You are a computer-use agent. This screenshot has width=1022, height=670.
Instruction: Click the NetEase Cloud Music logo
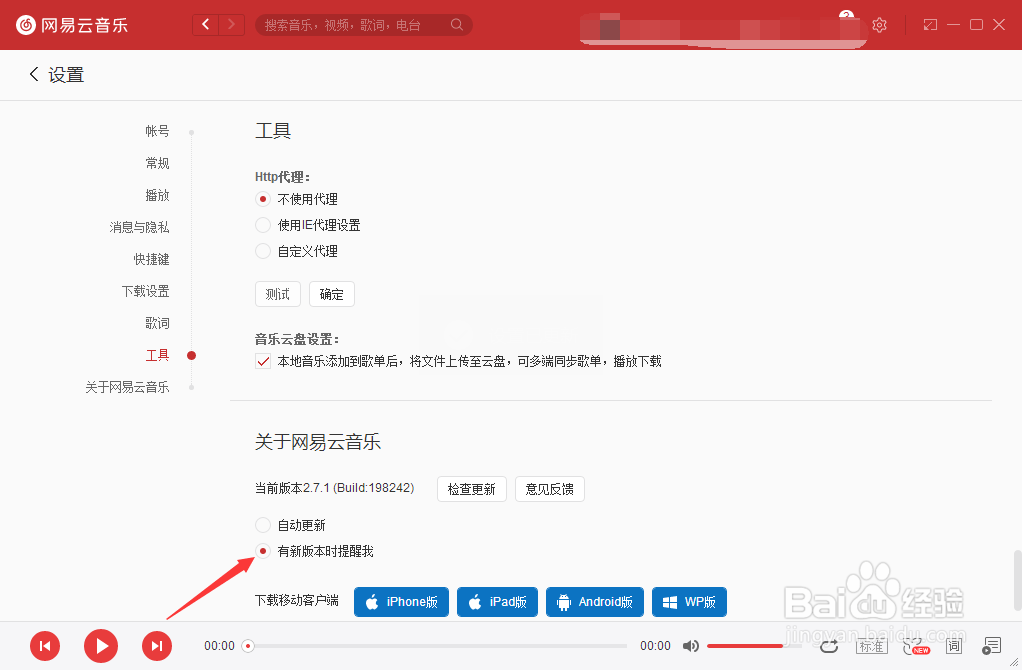72,25
